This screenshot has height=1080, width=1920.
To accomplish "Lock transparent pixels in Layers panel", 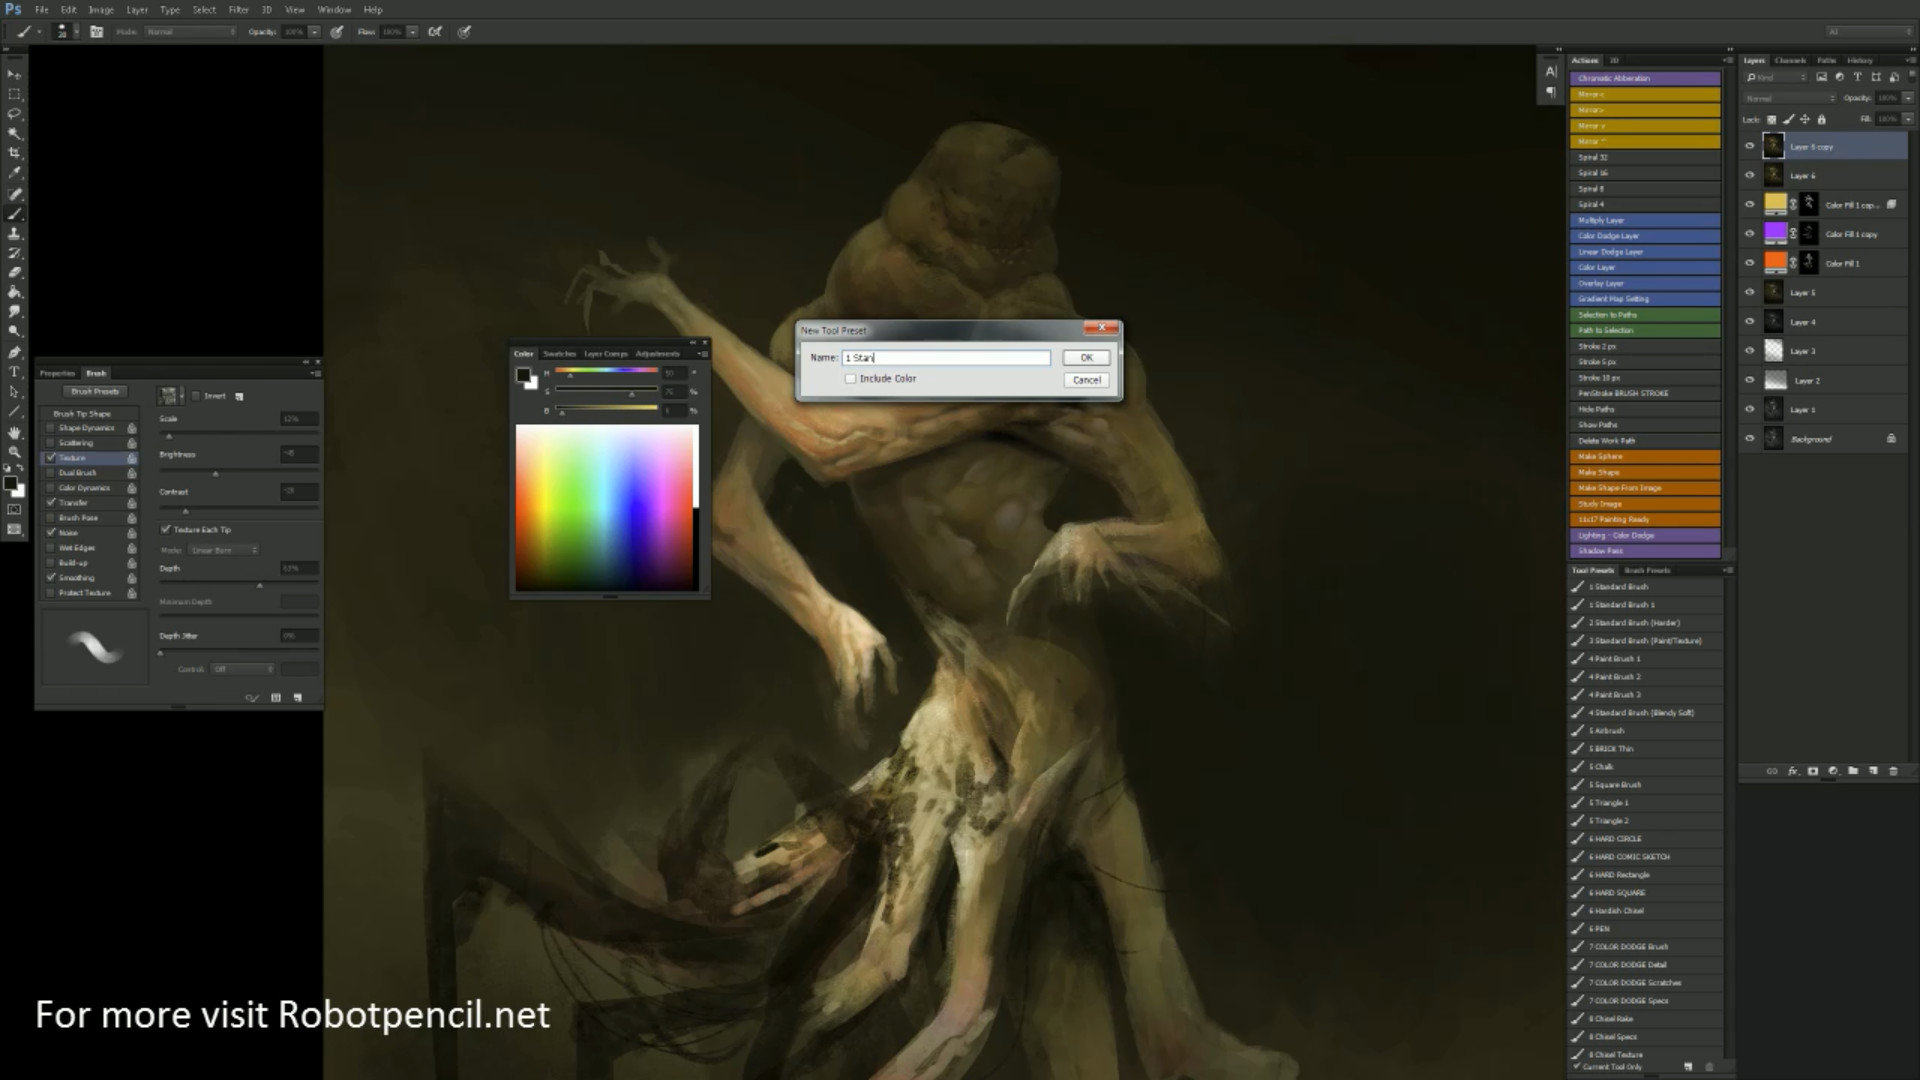I will [x=1772, y=119].
